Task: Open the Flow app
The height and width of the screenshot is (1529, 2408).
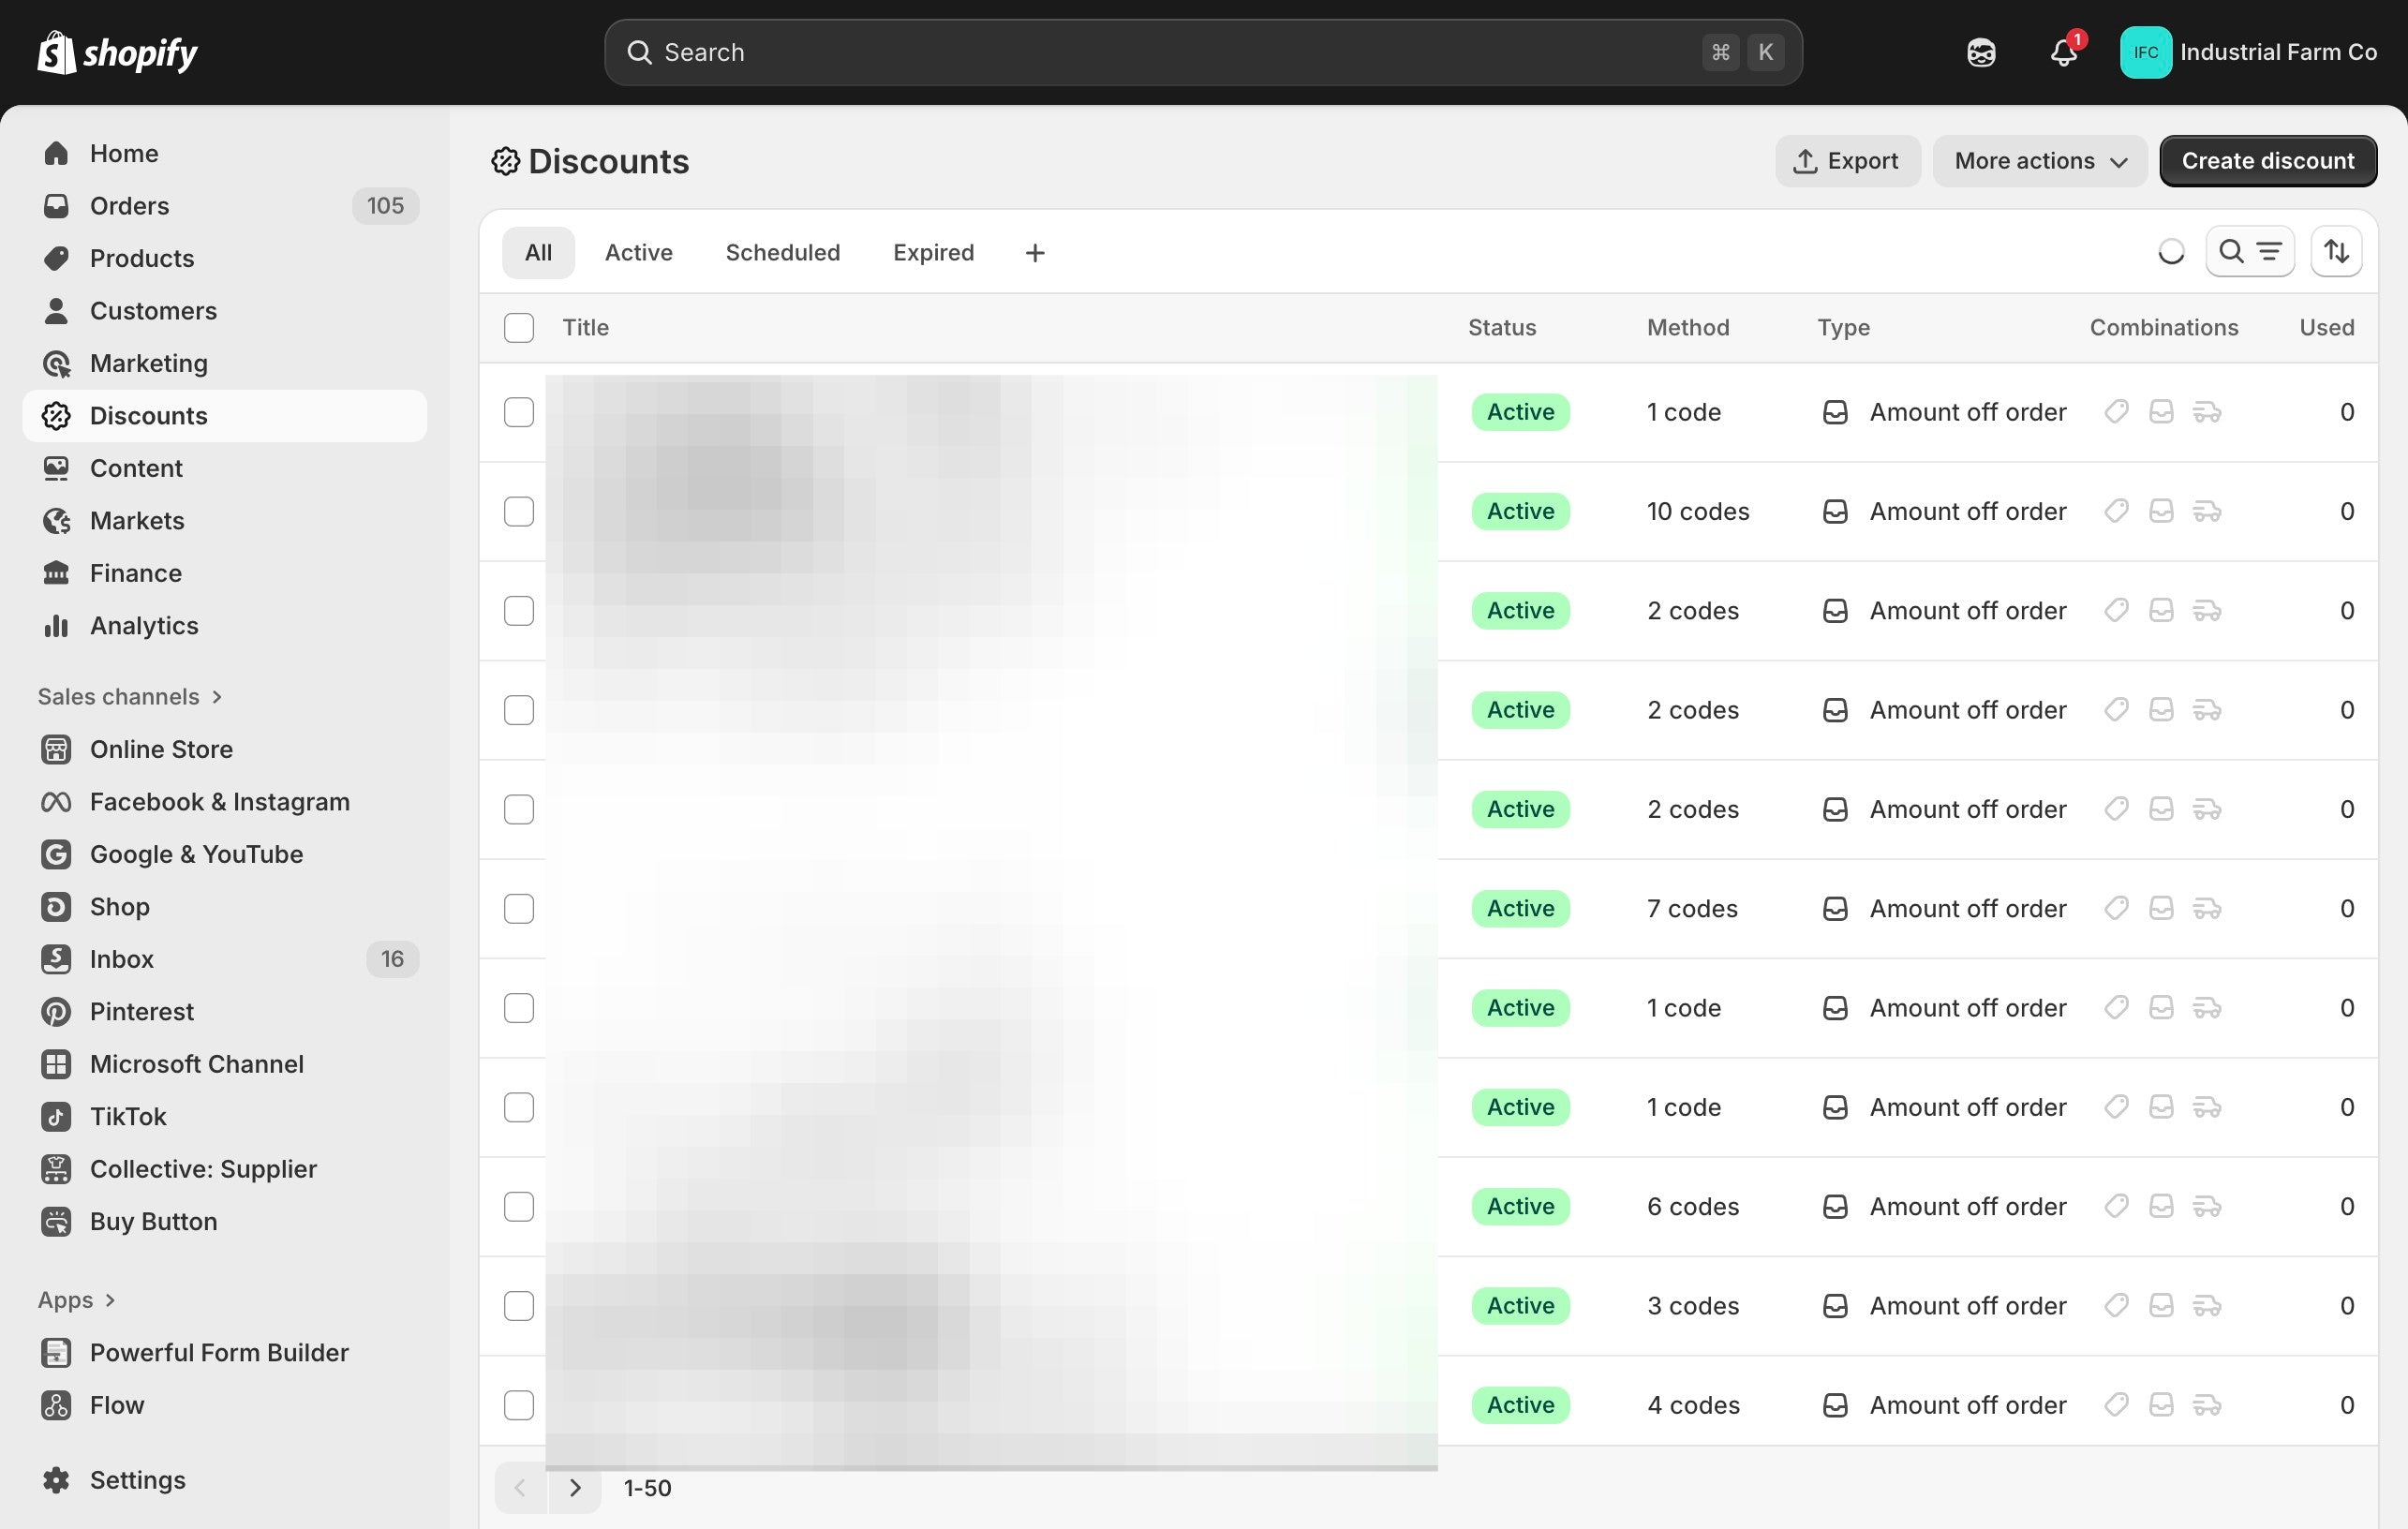Action: pos(117,1404)
